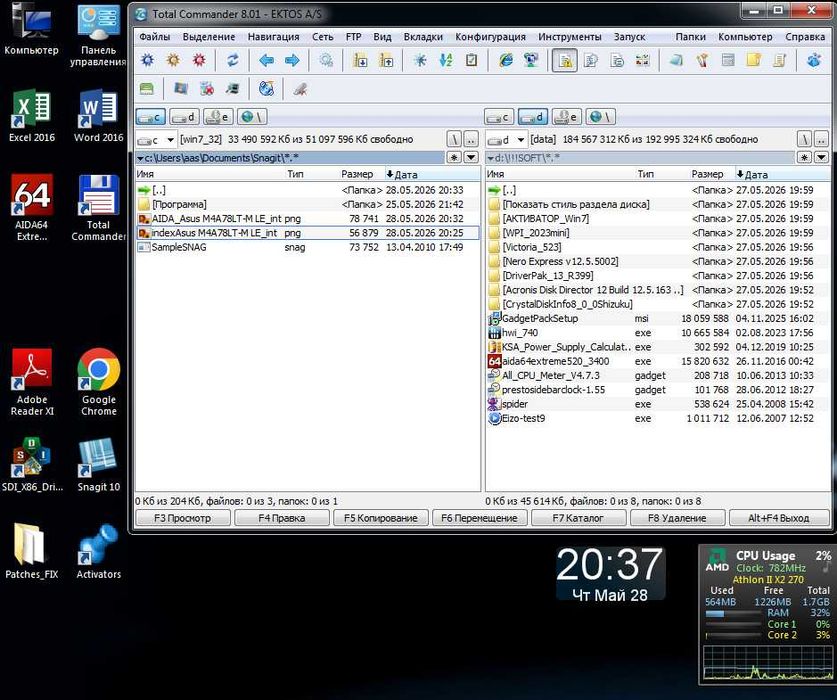Go forward with the blue right arrow
The height and width of the screenshot is (700, 837).
coord(292,60)
